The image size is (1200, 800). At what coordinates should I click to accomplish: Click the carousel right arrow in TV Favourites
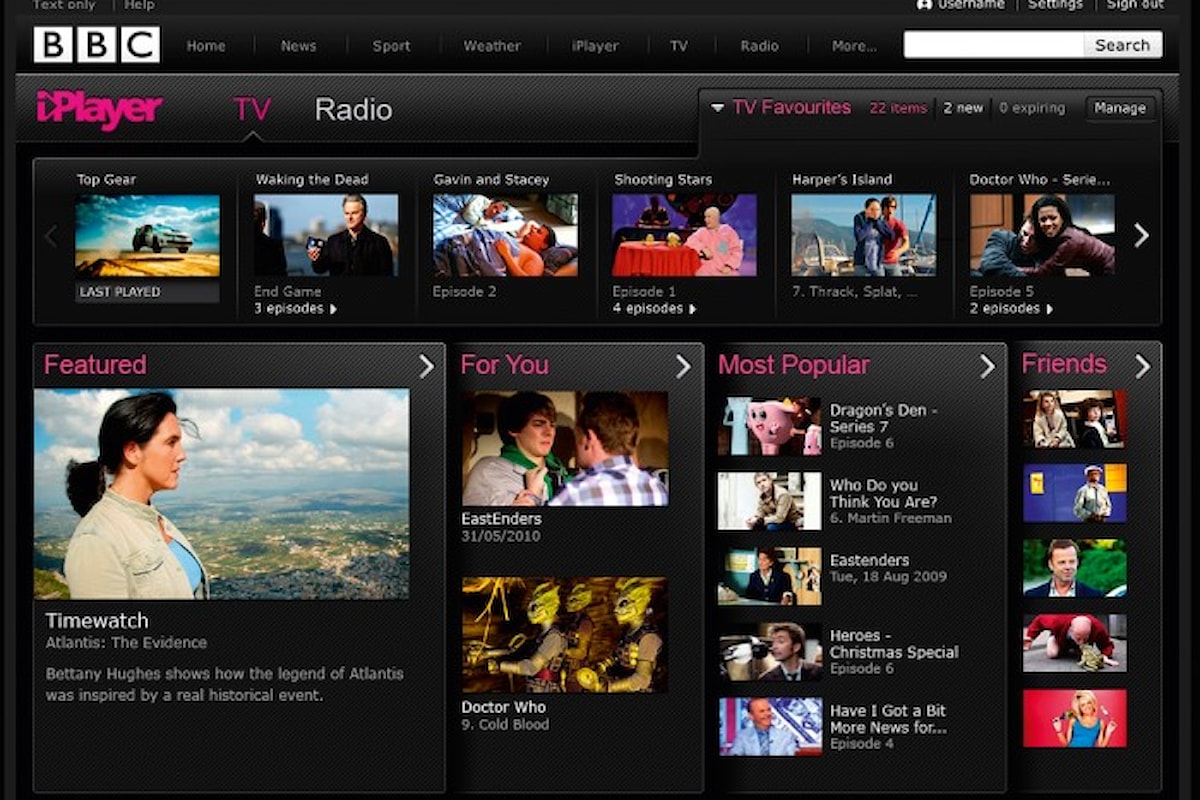[1141, 235]
